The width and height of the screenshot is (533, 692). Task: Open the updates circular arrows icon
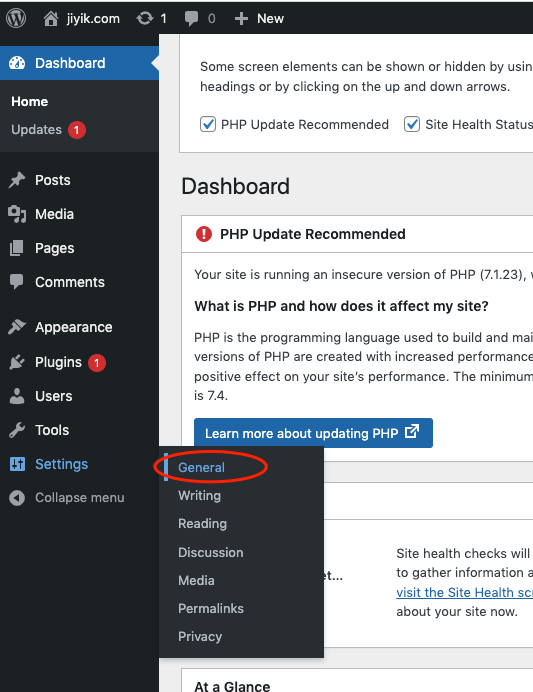[x=144, y=19]
